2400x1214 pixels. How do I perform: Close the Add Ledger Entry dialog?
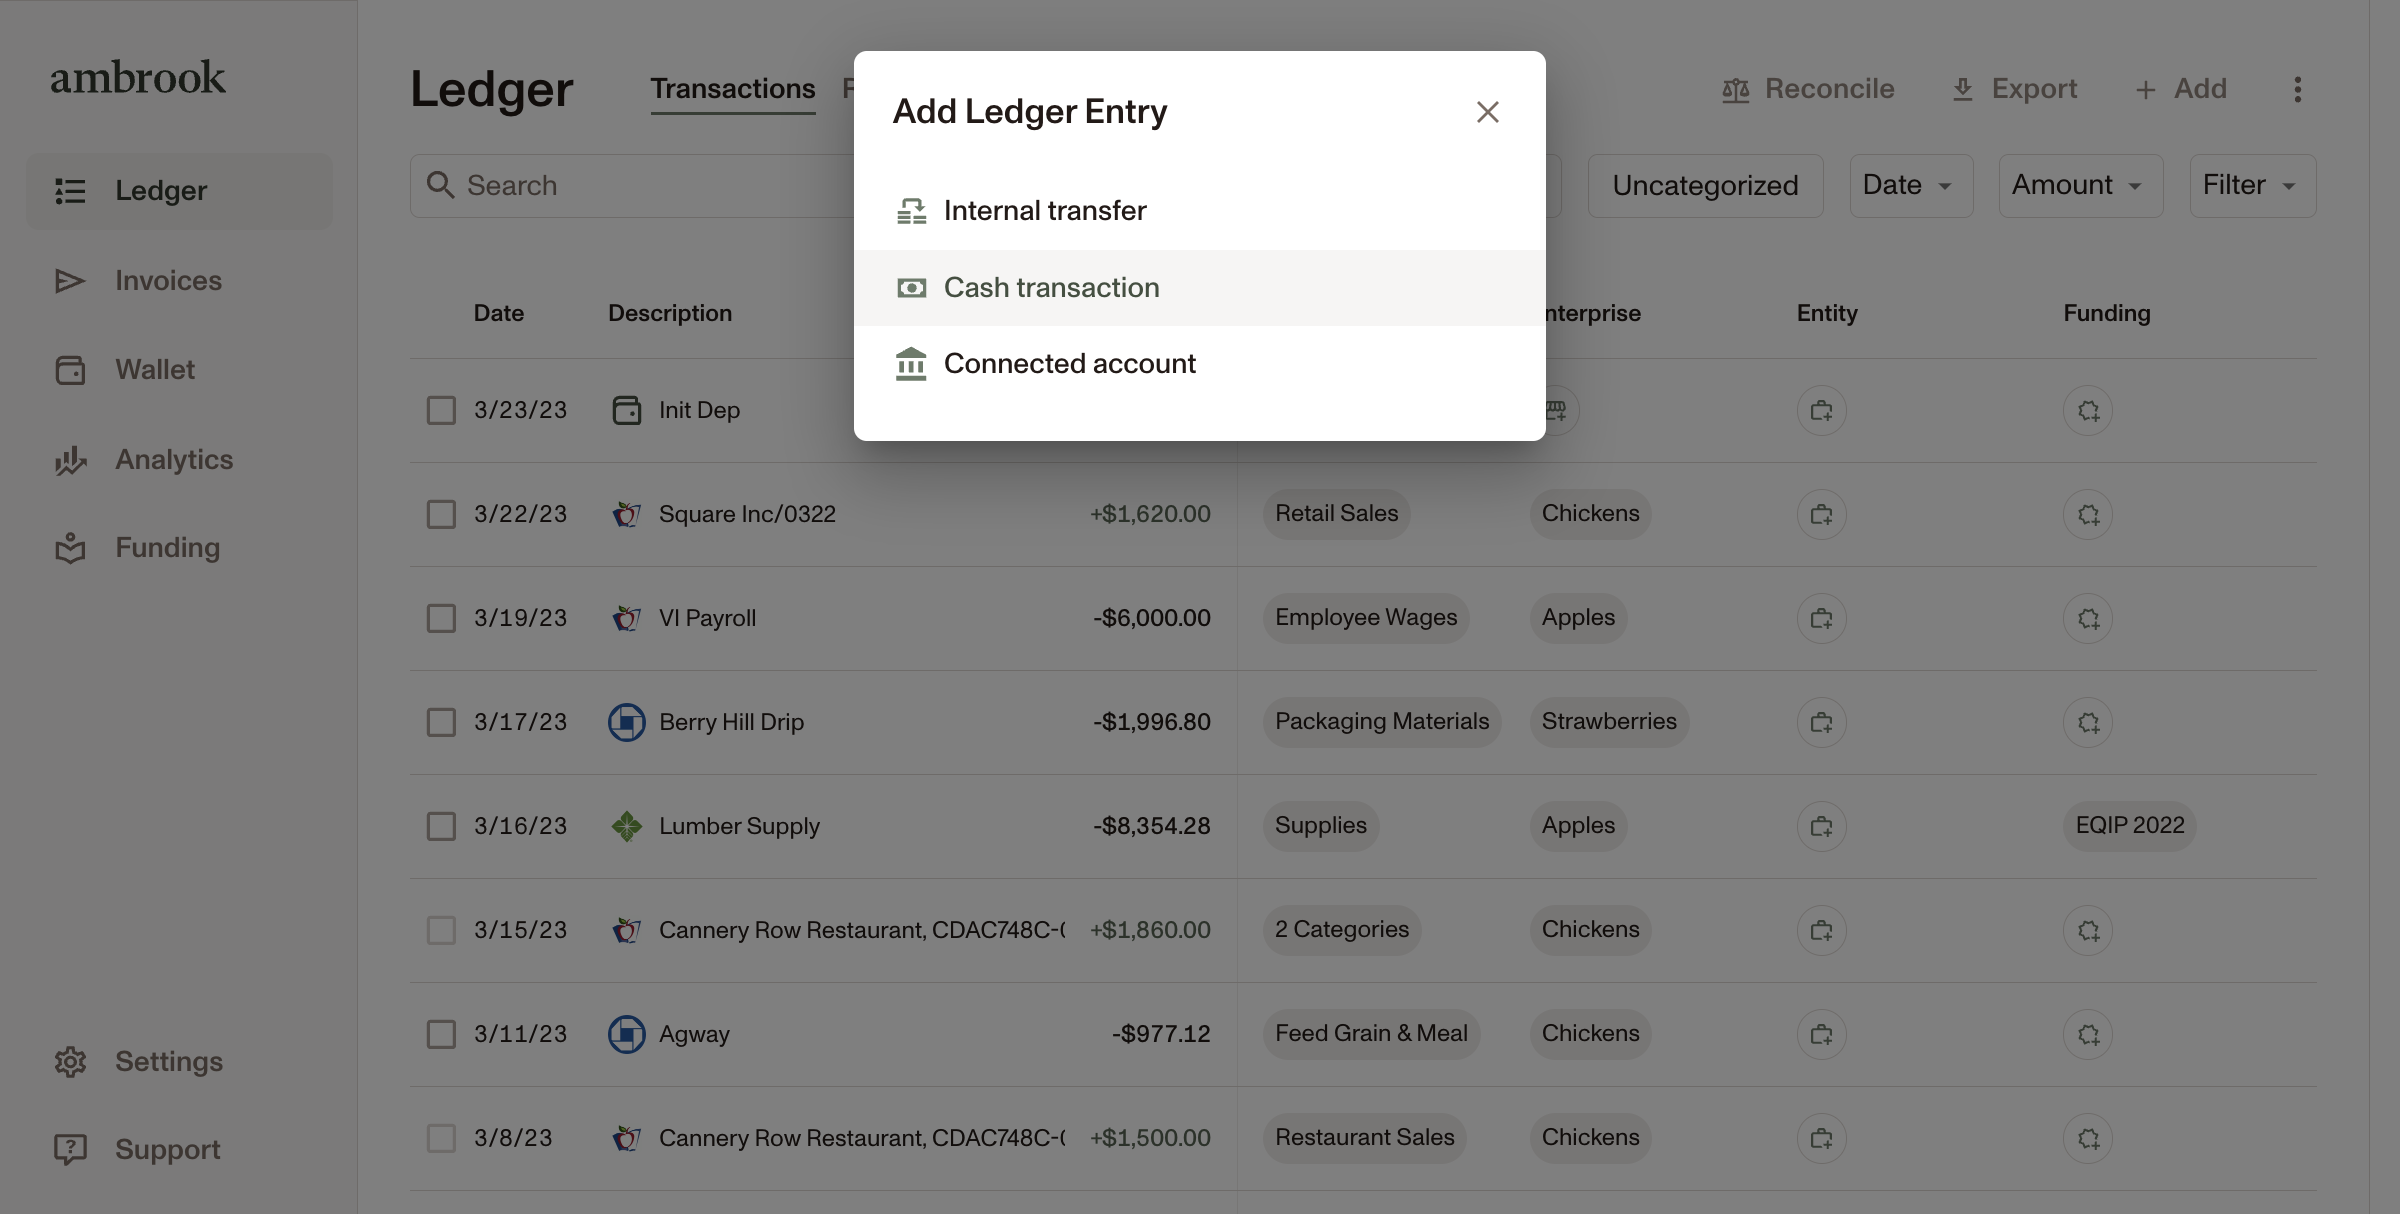tap(1488, 112)
